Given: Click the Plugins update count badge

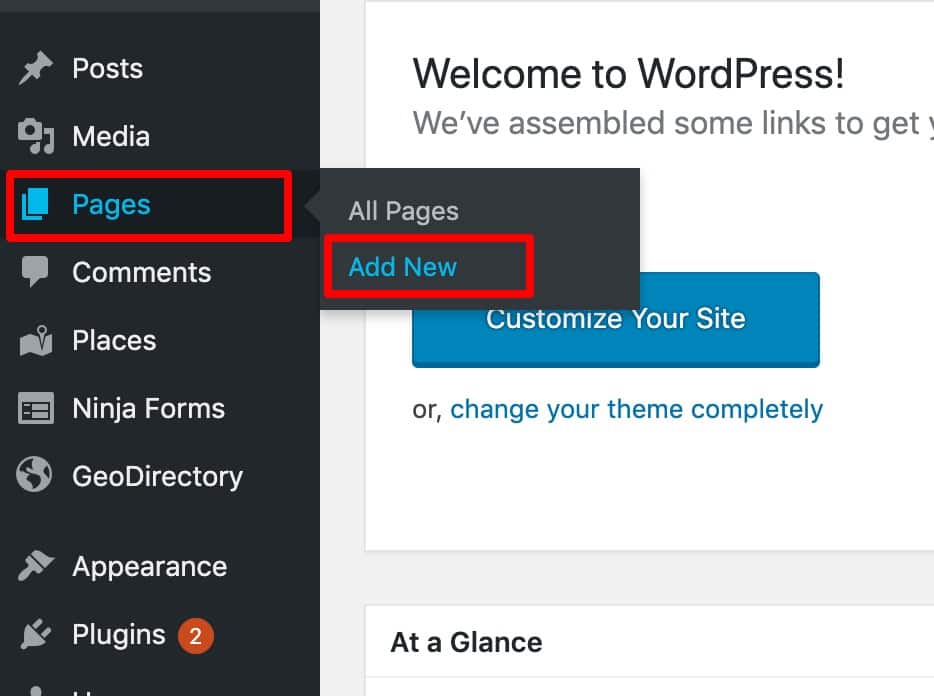Looking at the screenshot, I should (x=196, y=635).
